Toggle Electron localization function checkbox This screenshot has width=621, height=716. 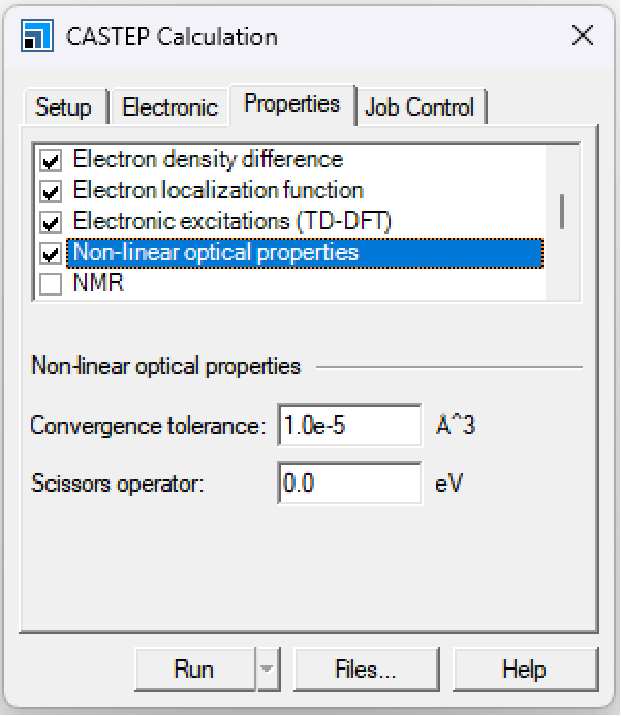click(50, 192)
